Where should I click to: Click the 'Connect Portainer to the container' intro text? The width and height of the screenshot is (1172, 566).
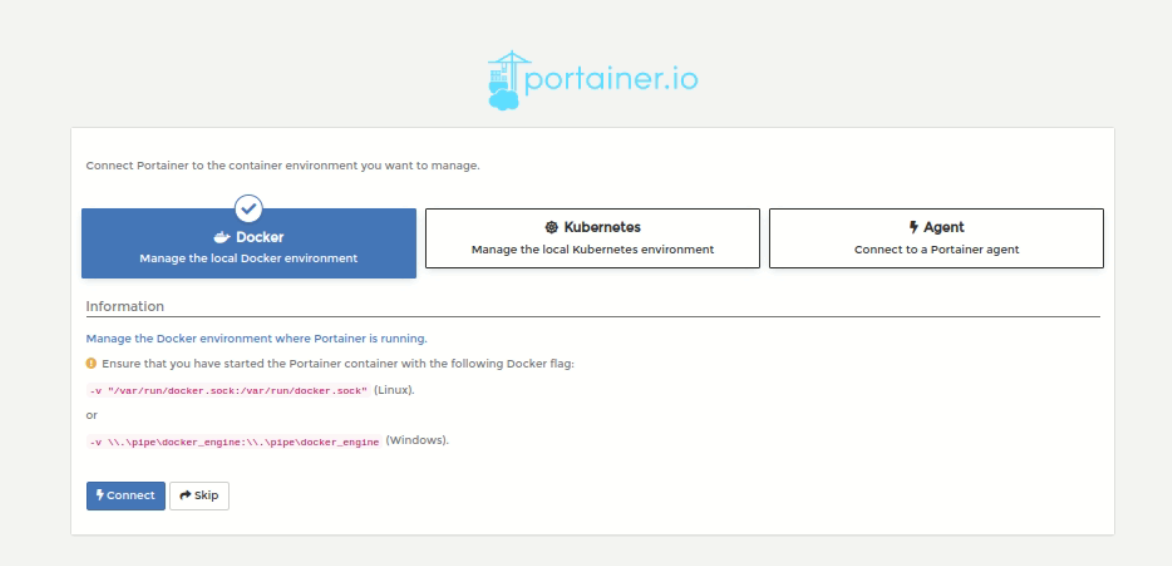(283, 165)
